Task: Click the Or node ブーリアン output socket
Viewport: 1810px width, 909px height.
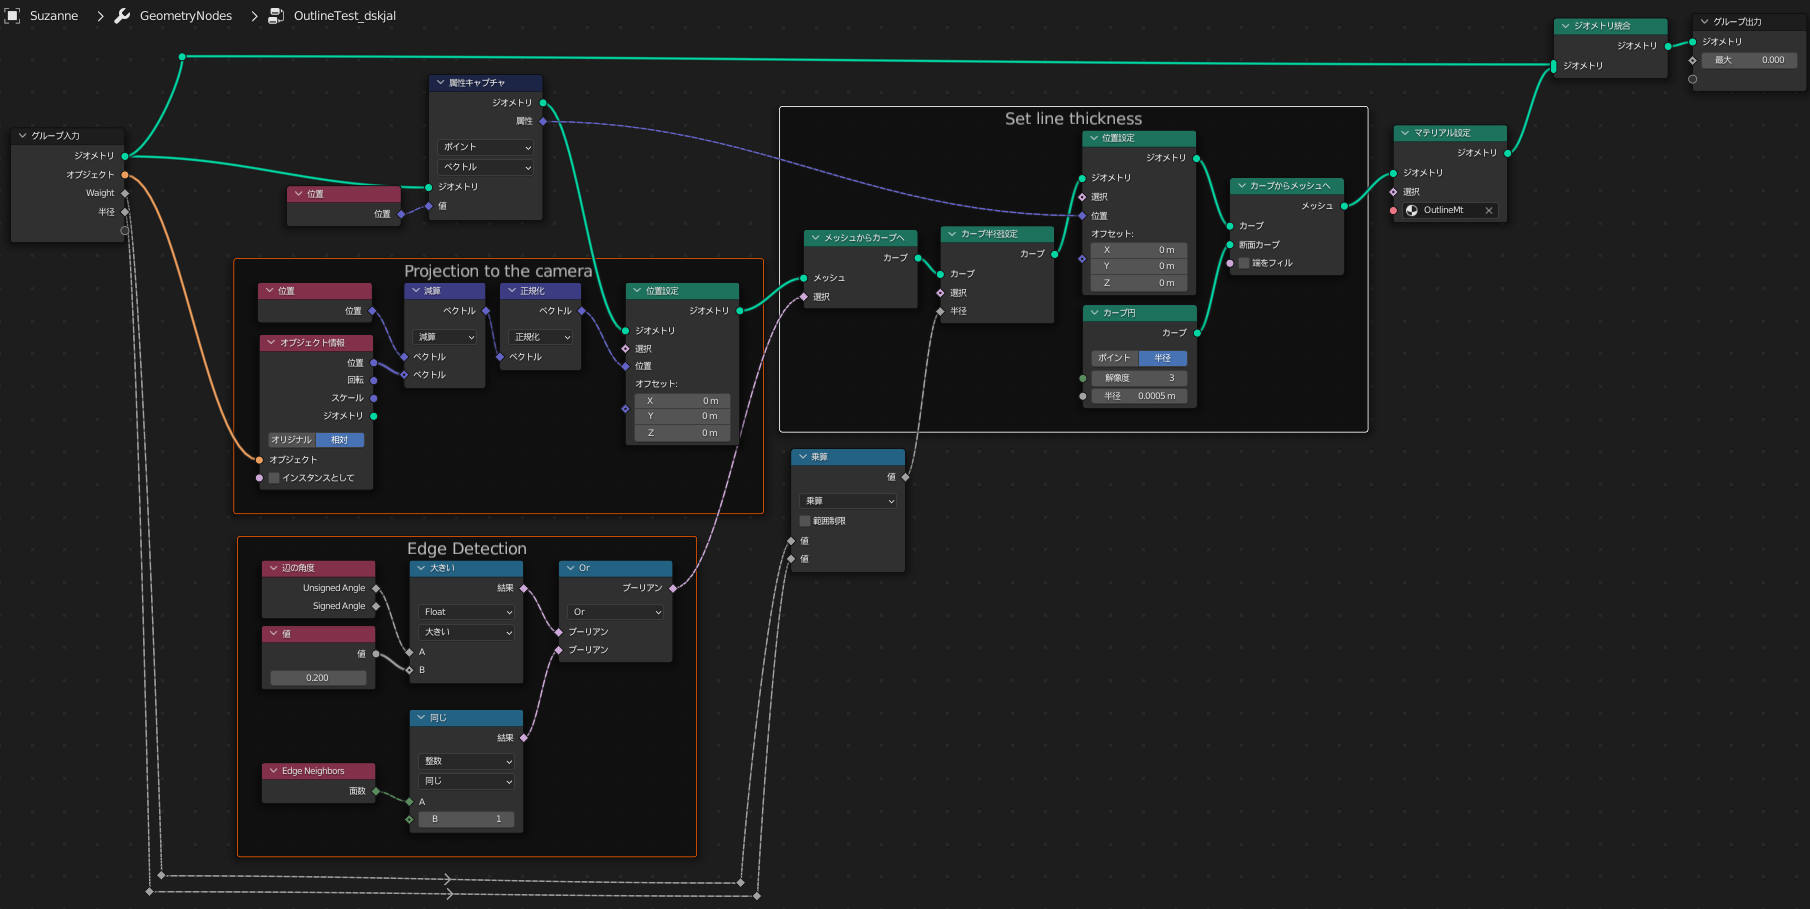Action: click(x=673, y=588)
